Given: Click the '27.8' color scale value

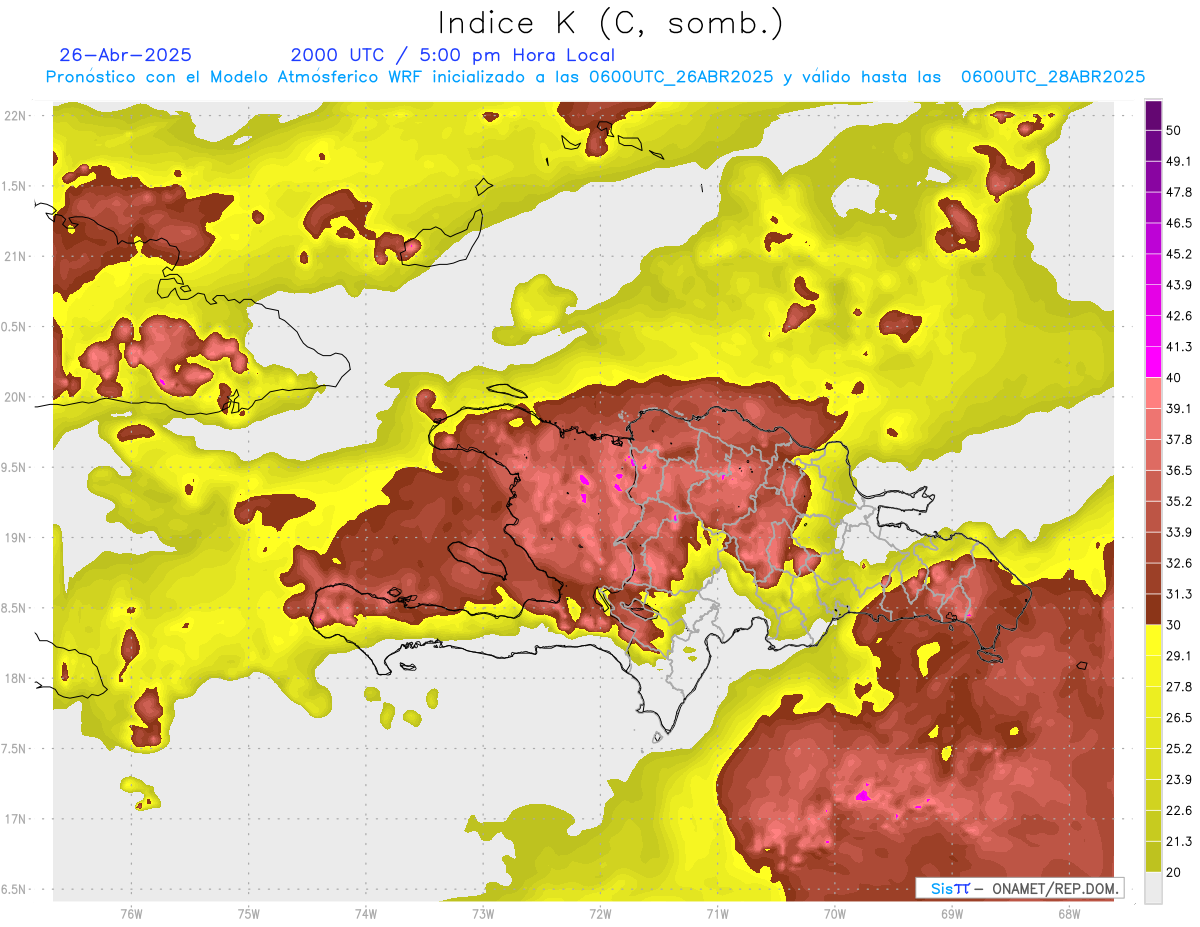Looking at the screenshot, I should (1178, 687).
